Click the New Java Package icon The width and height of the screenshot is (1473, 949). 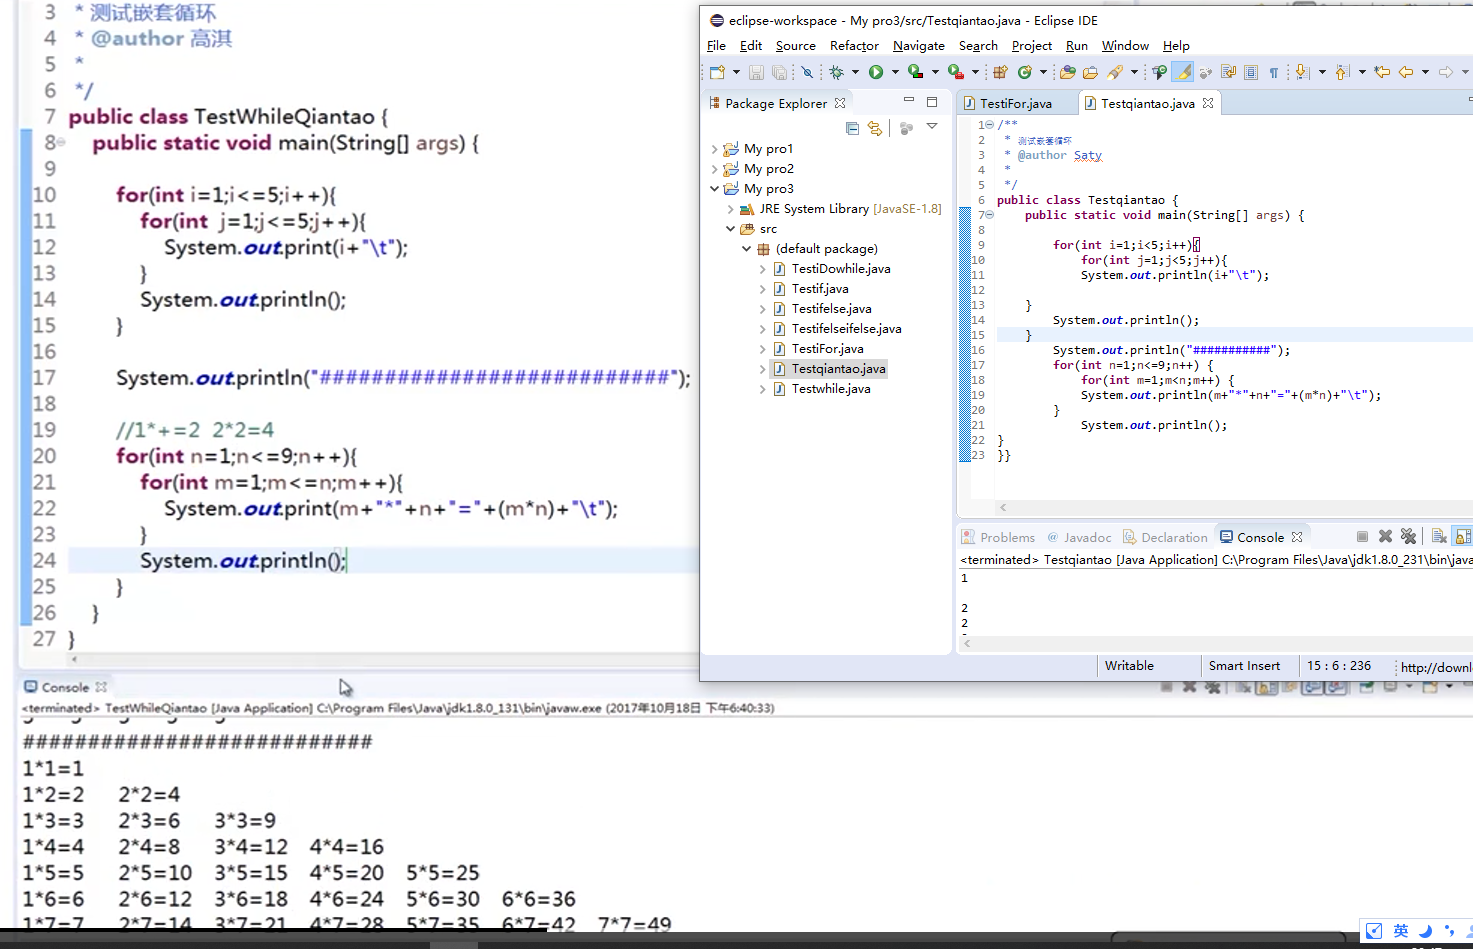pos(1000,72)
